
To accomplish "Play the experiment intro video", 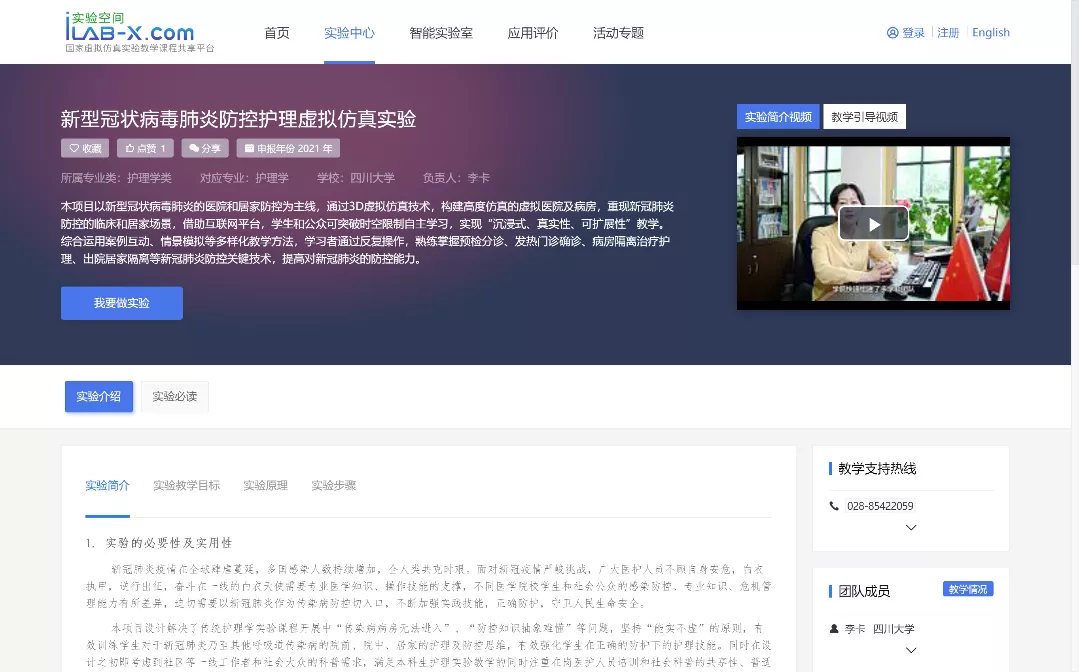I will click(x=873, y=224).
